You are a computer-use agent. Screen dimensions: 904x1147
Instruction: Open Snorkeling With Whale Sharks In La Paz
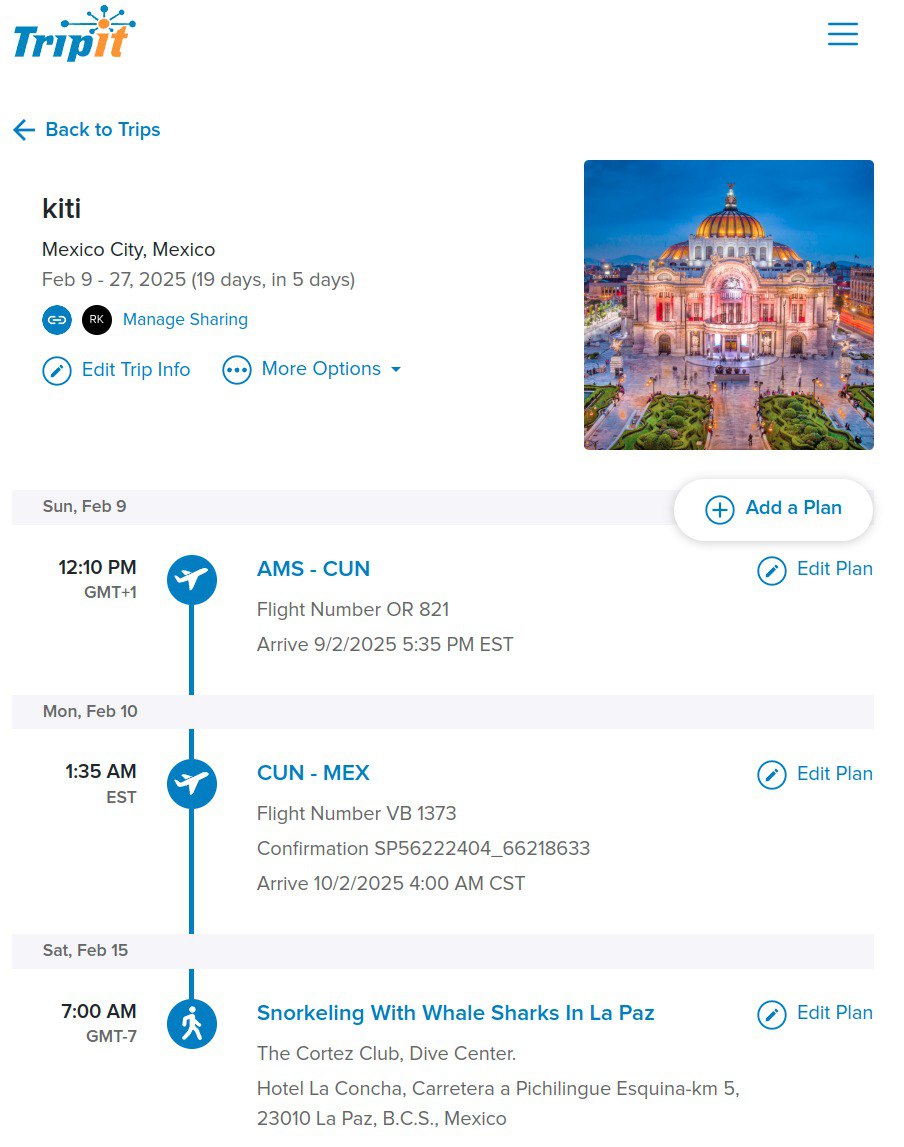(x=455, y=1013)
